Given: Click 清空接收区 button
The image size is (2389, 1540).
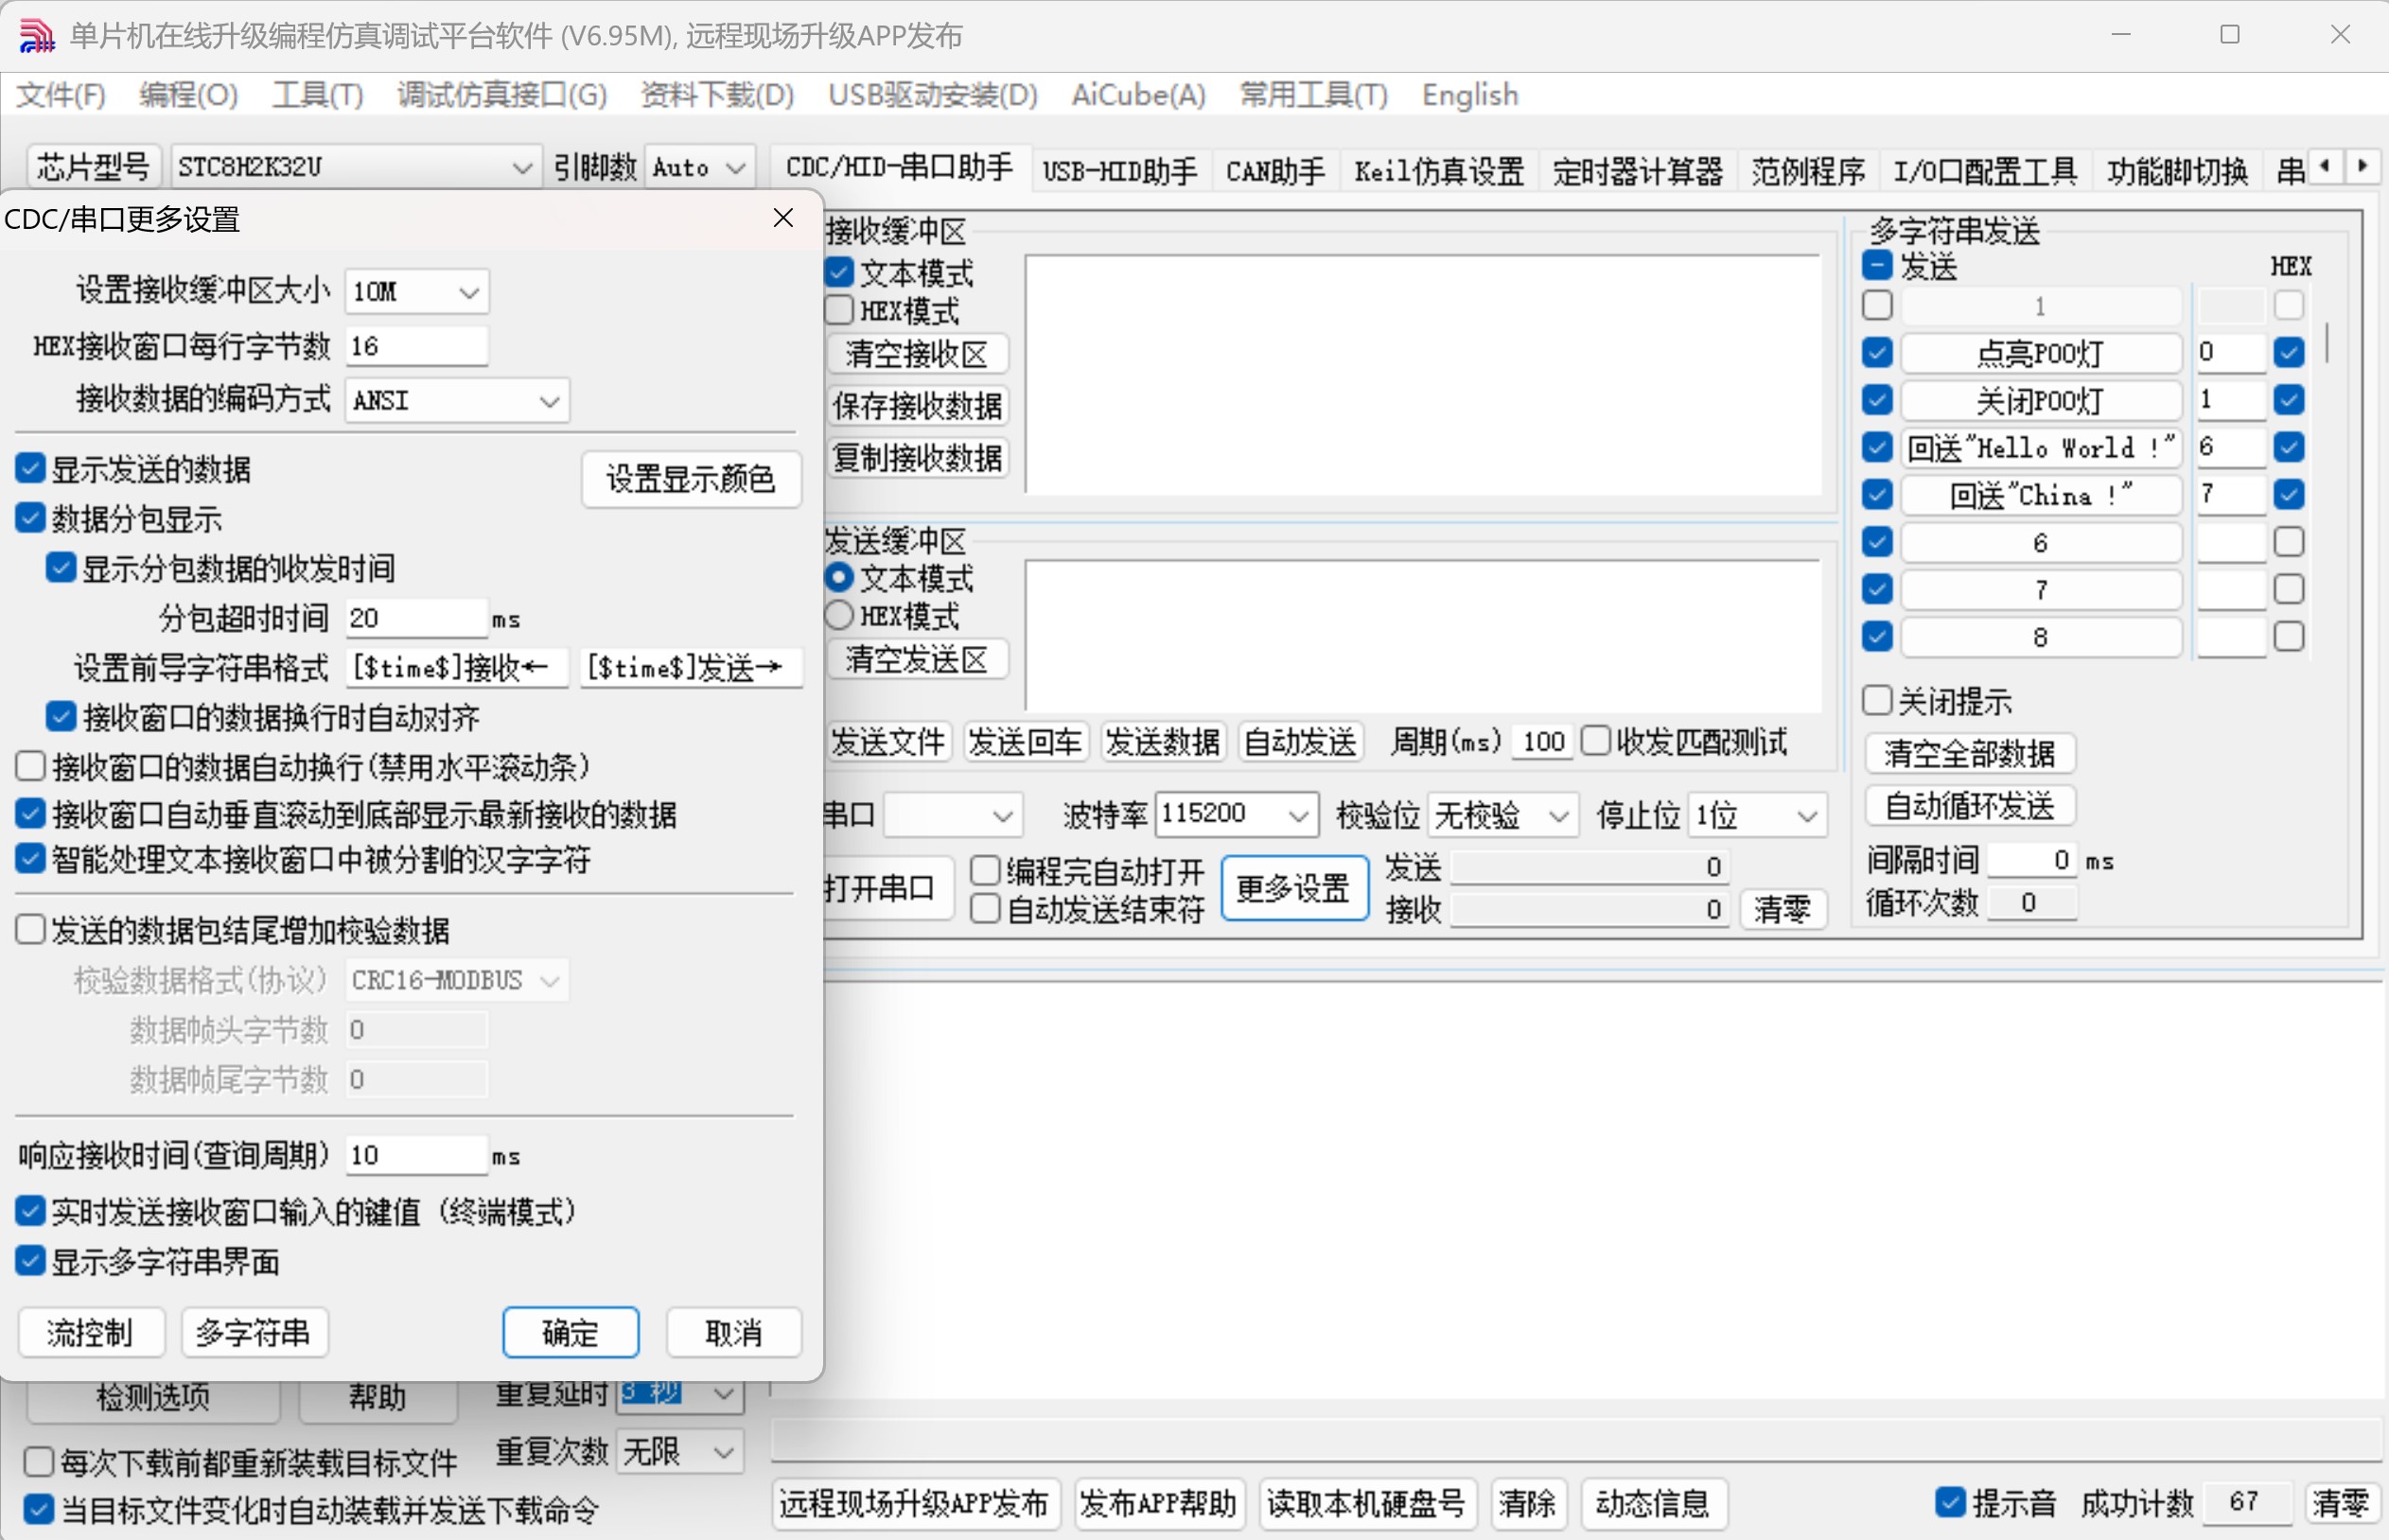Looking at the screenshot, I should point(917,353).
